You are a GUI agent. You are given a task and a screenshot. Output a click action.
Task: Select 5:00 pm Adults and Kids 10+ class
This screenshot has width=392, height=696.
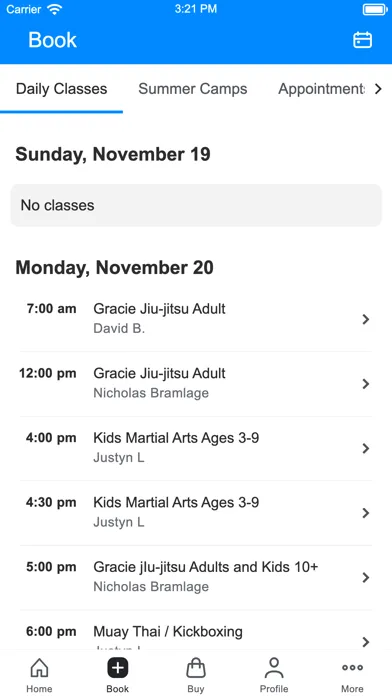click(x=196, y=577)
